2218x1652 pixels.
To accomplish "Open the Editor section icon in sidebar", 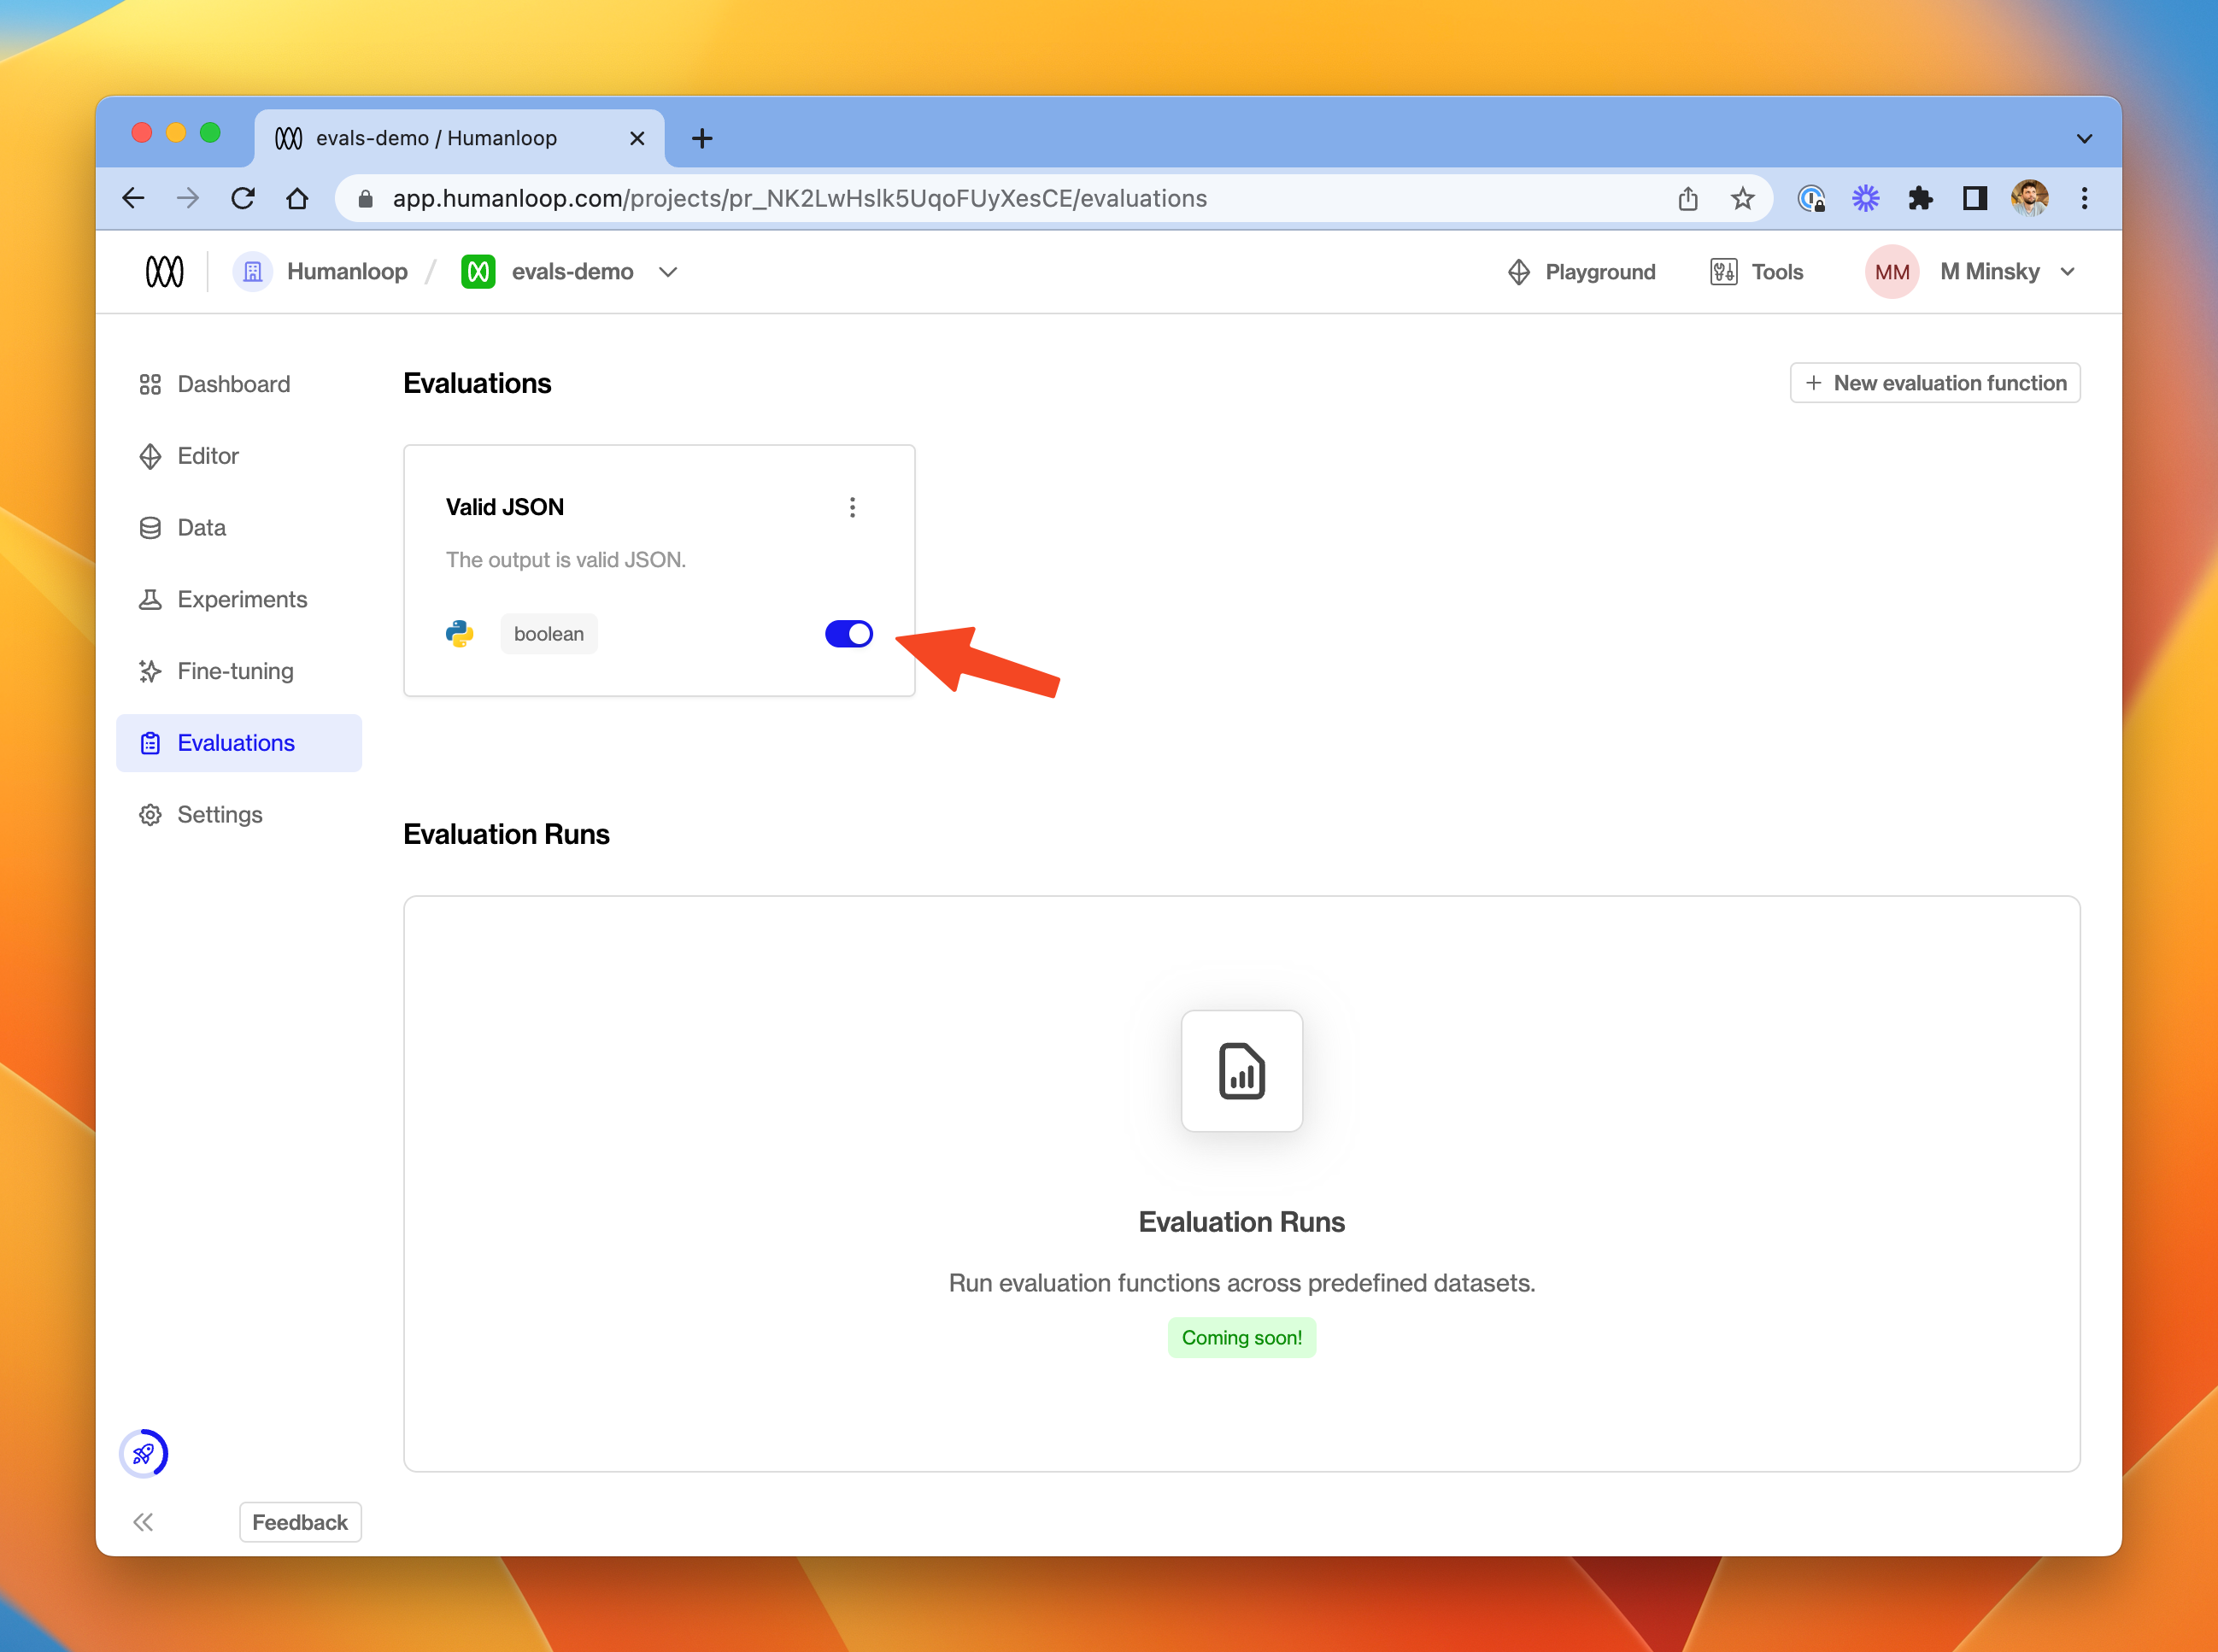I will coord(151,456).
